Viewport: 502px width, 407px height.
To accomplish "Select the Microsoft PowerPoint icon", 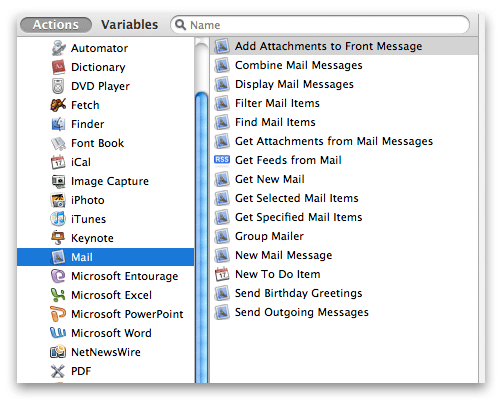I will [x=58, y=314].
